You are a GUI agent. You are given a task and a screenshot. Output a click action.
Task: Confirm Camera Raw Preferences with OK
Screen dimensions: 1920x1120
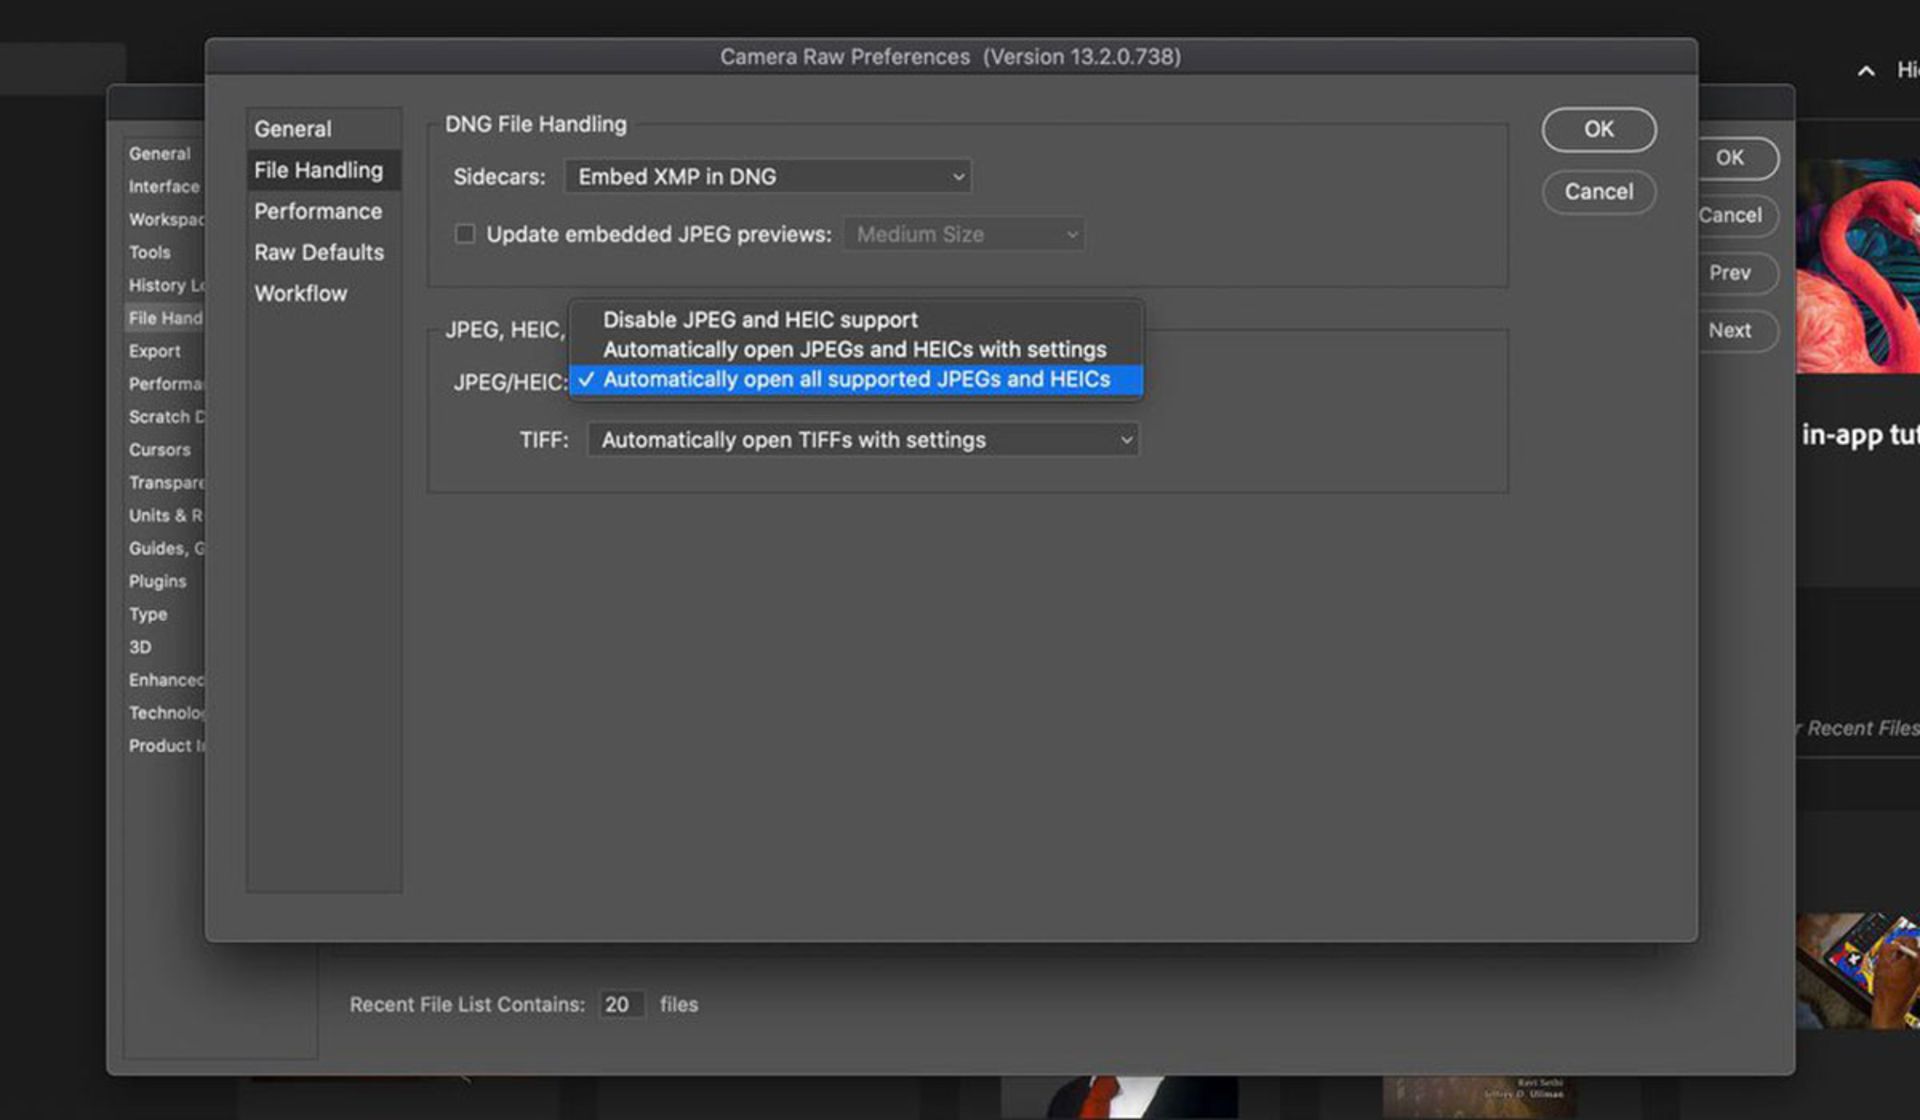[x=1598, y=130]
